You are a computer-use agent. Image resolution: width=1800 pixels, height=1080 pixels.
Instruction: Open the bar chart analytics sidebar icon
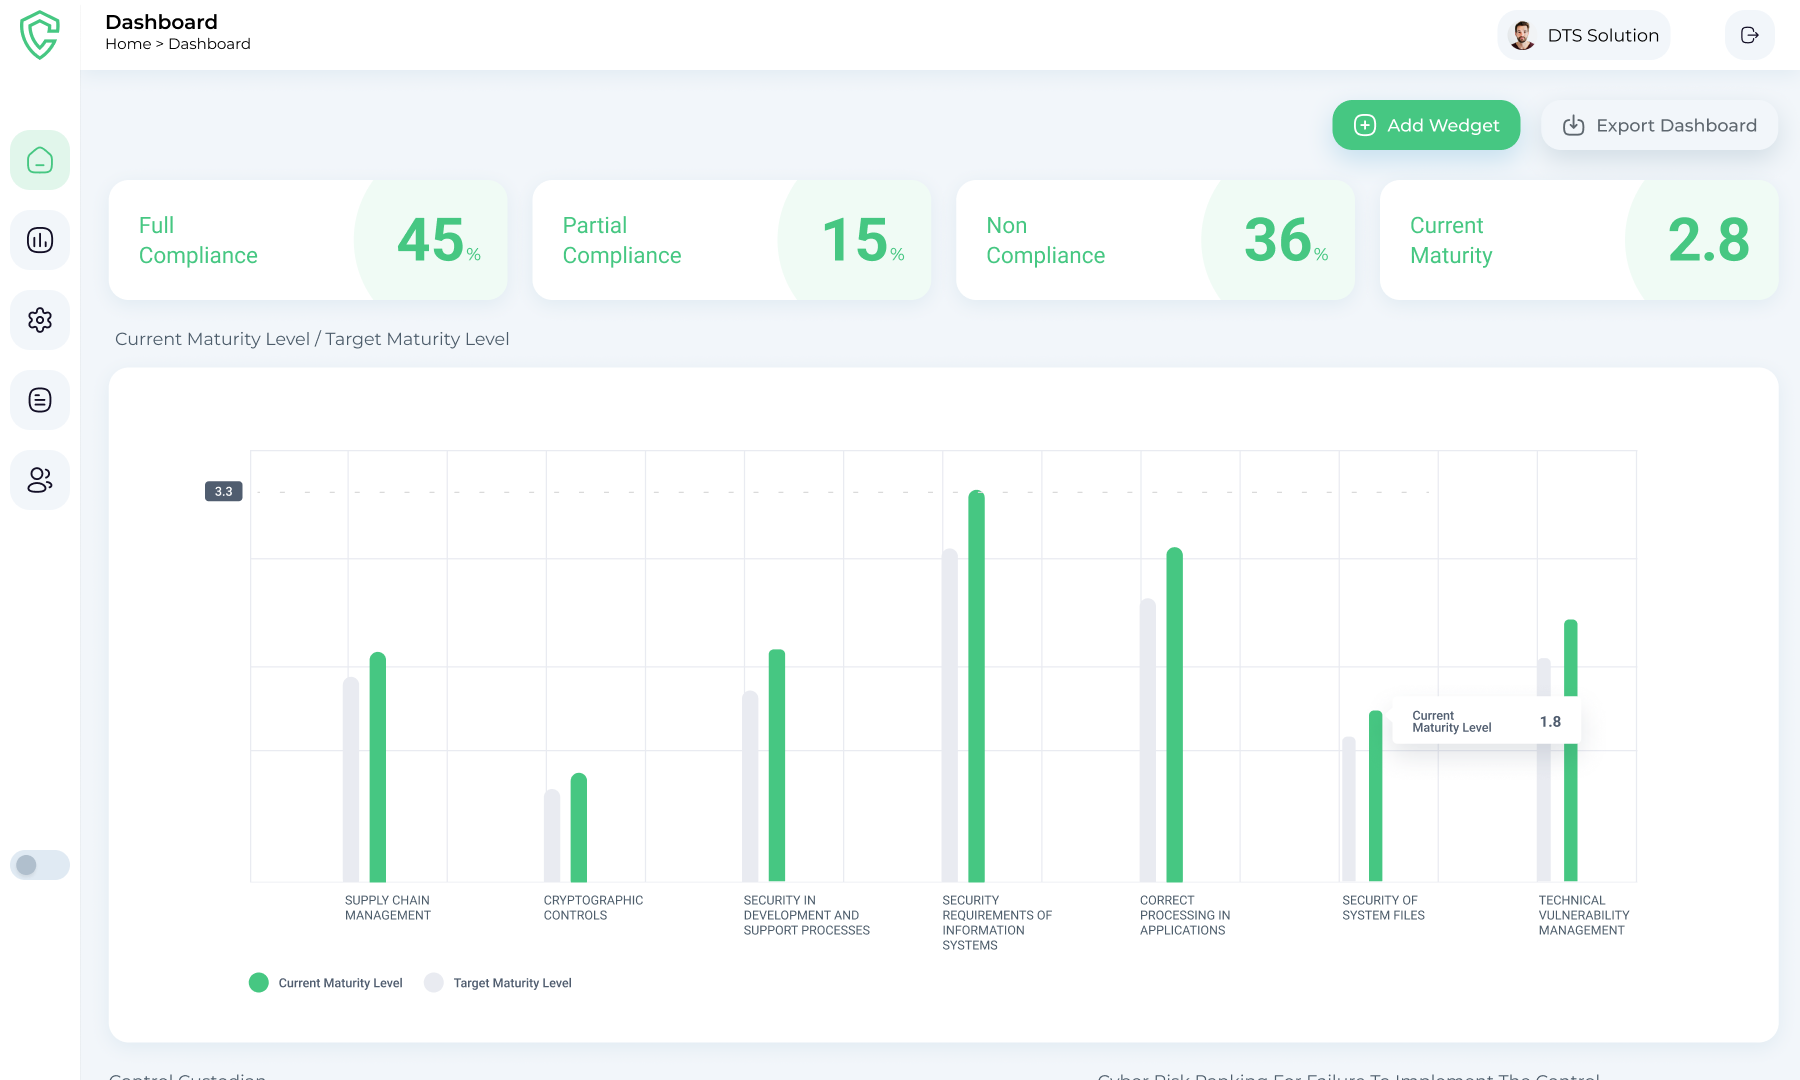pos(40,240)
